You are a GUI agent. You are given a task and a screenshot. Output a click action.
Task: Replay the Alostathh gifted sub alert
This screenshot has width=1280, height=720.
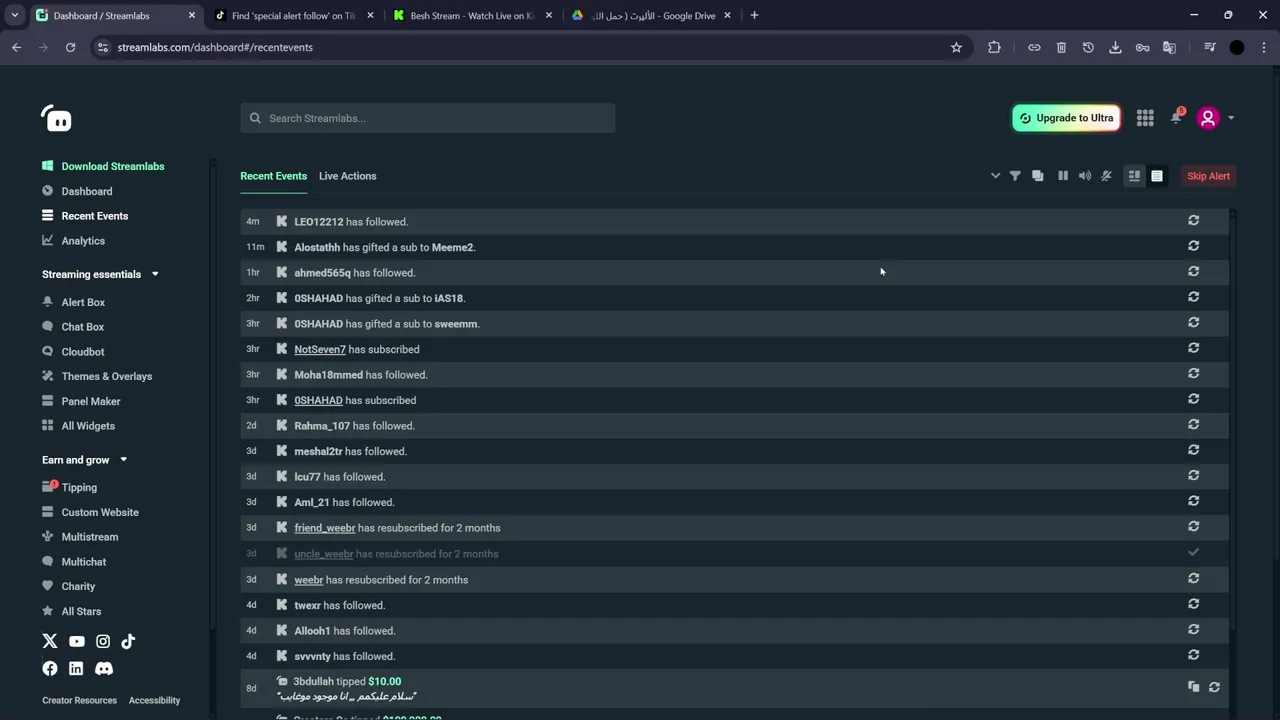point(1193,246)
